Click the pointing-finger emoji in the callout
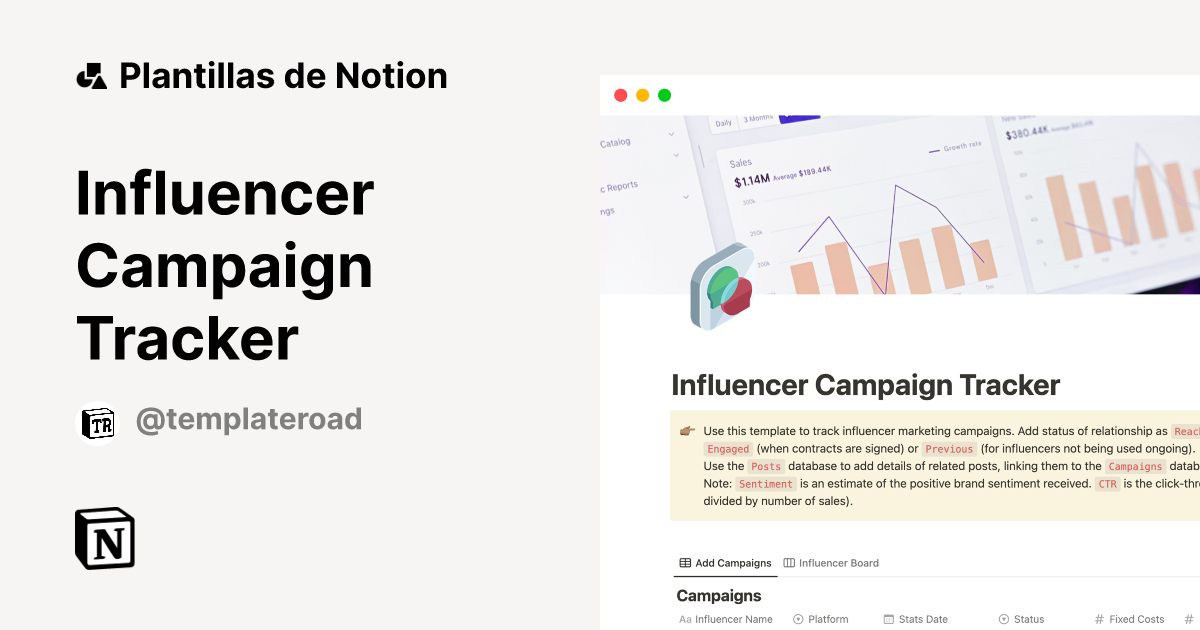Image resolution: width=1200 pixels, height=630 pixels. pyautogui.click(x=685, y=431)
